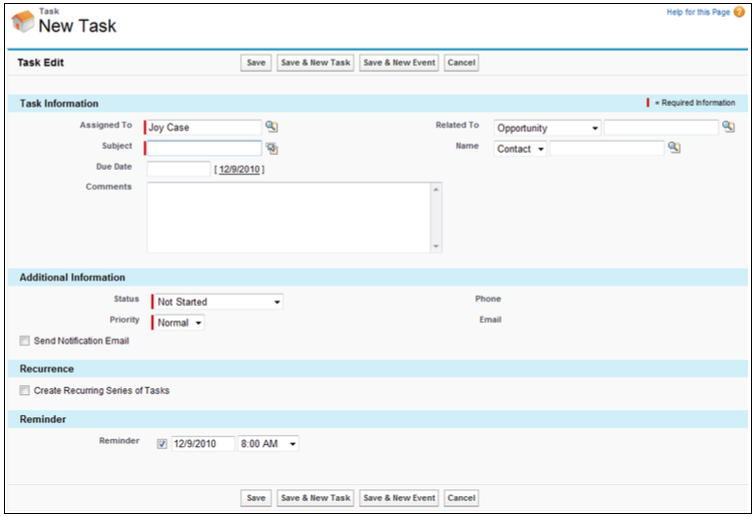The width and height of the screenshot is (756, 517).
Task: Click the Assigned To lookup icon
Action: coord(271,127)
